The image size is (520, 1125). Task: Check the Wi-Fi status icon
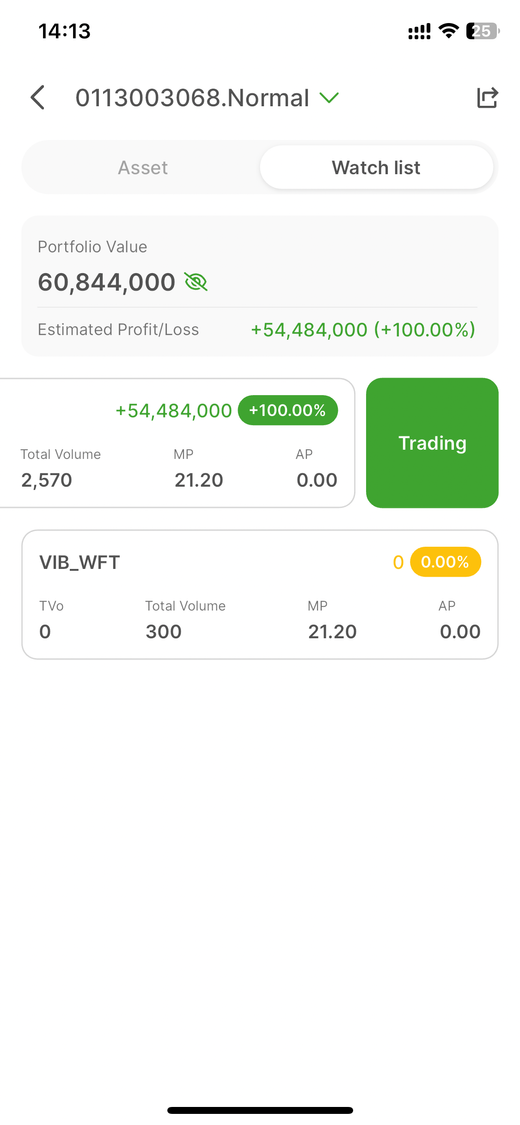pyautogui.click(x=449, y=31)
